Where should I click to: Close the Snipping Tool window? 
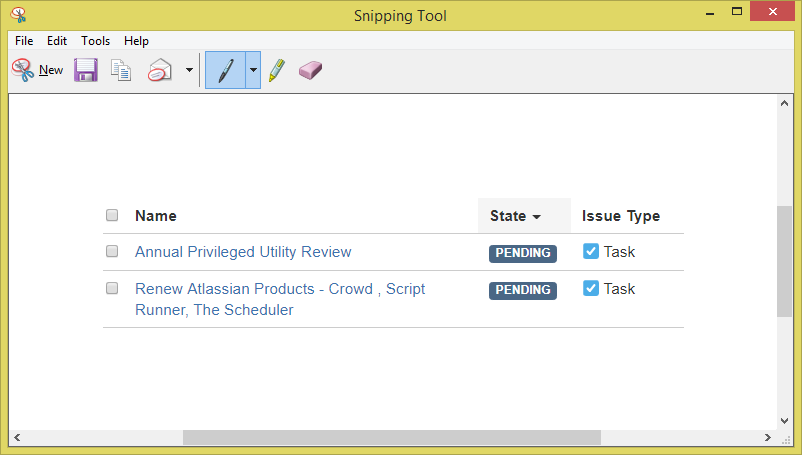click(x=773, y=11)
